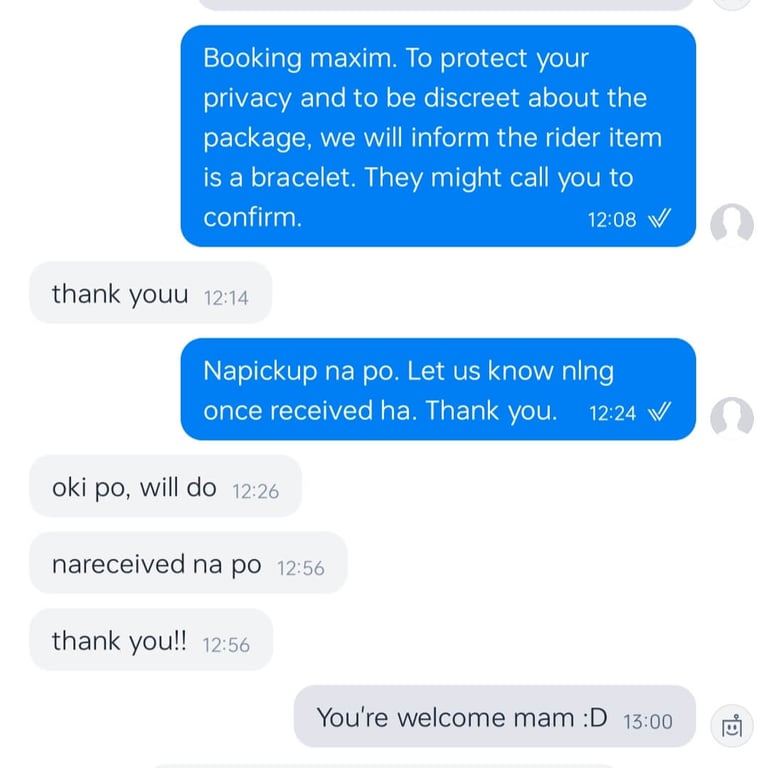The height and width of the screenshot is (768, 768).
Task: Select the 'thank you!!' message bubble
Action: coord(151,640)
